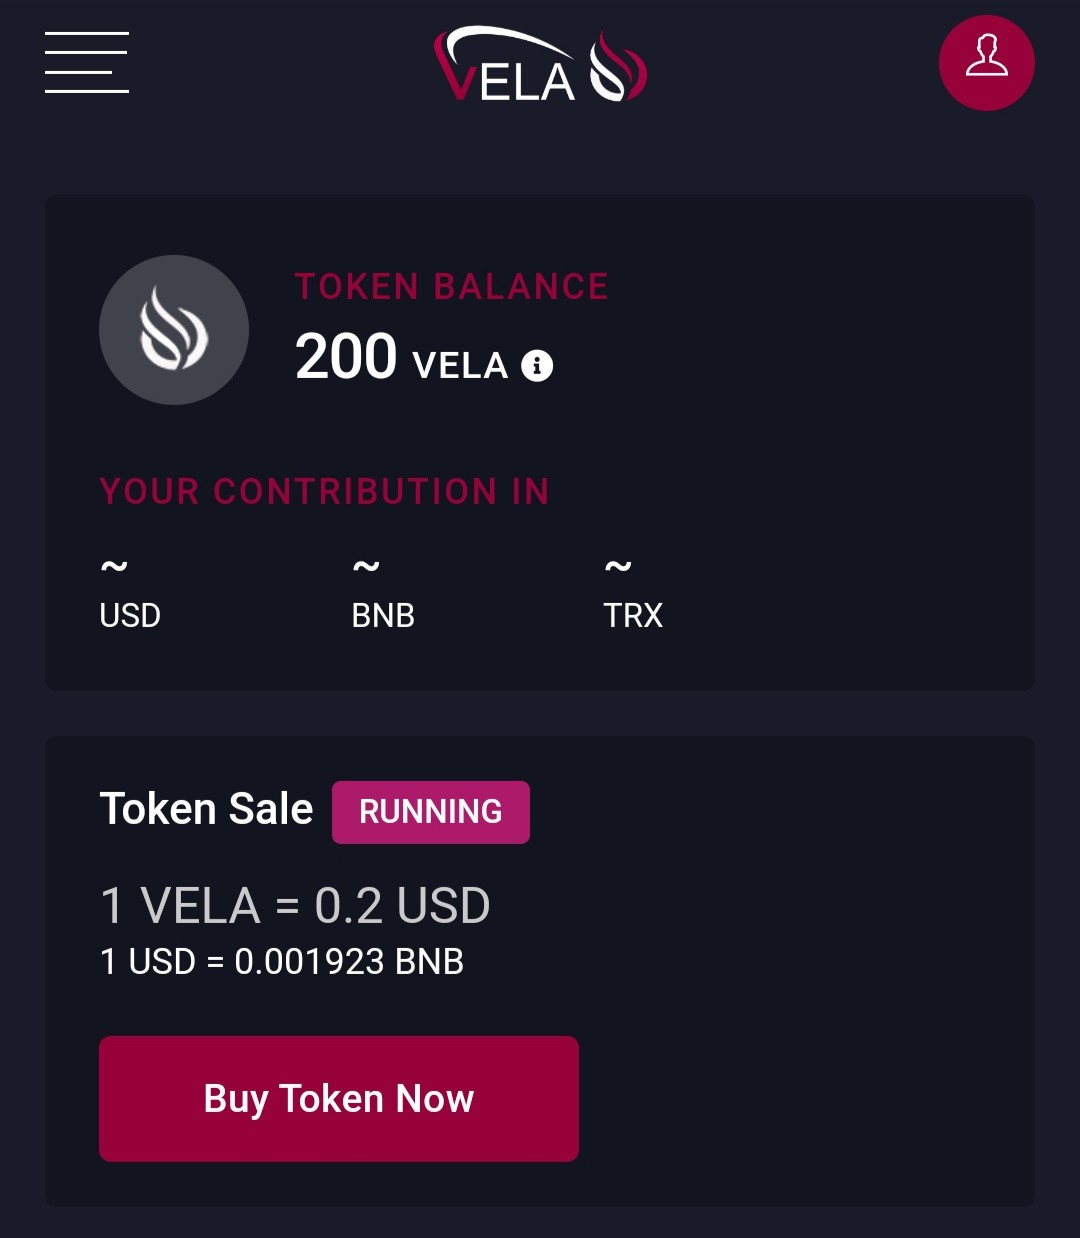Image resolution: width=1080 pixels, height=1238 pixels.
Task: Click the tilde value above USD
Action: click(x=114, y=567)
